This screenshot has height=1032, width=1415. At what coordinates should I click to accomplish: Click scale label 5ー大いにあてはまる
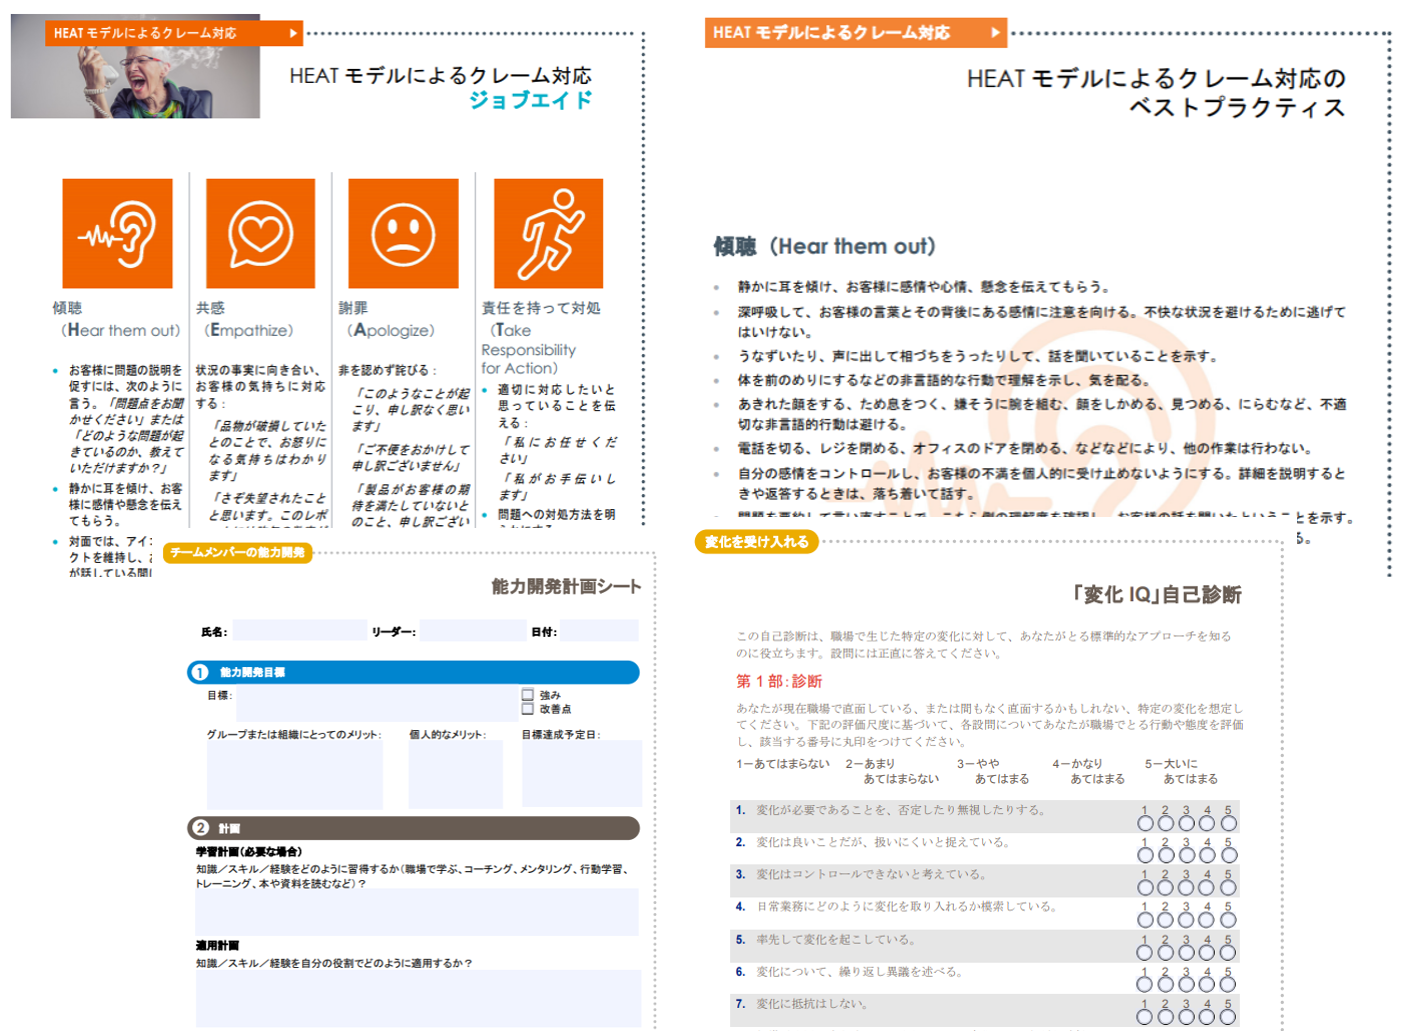(1182, 771)
